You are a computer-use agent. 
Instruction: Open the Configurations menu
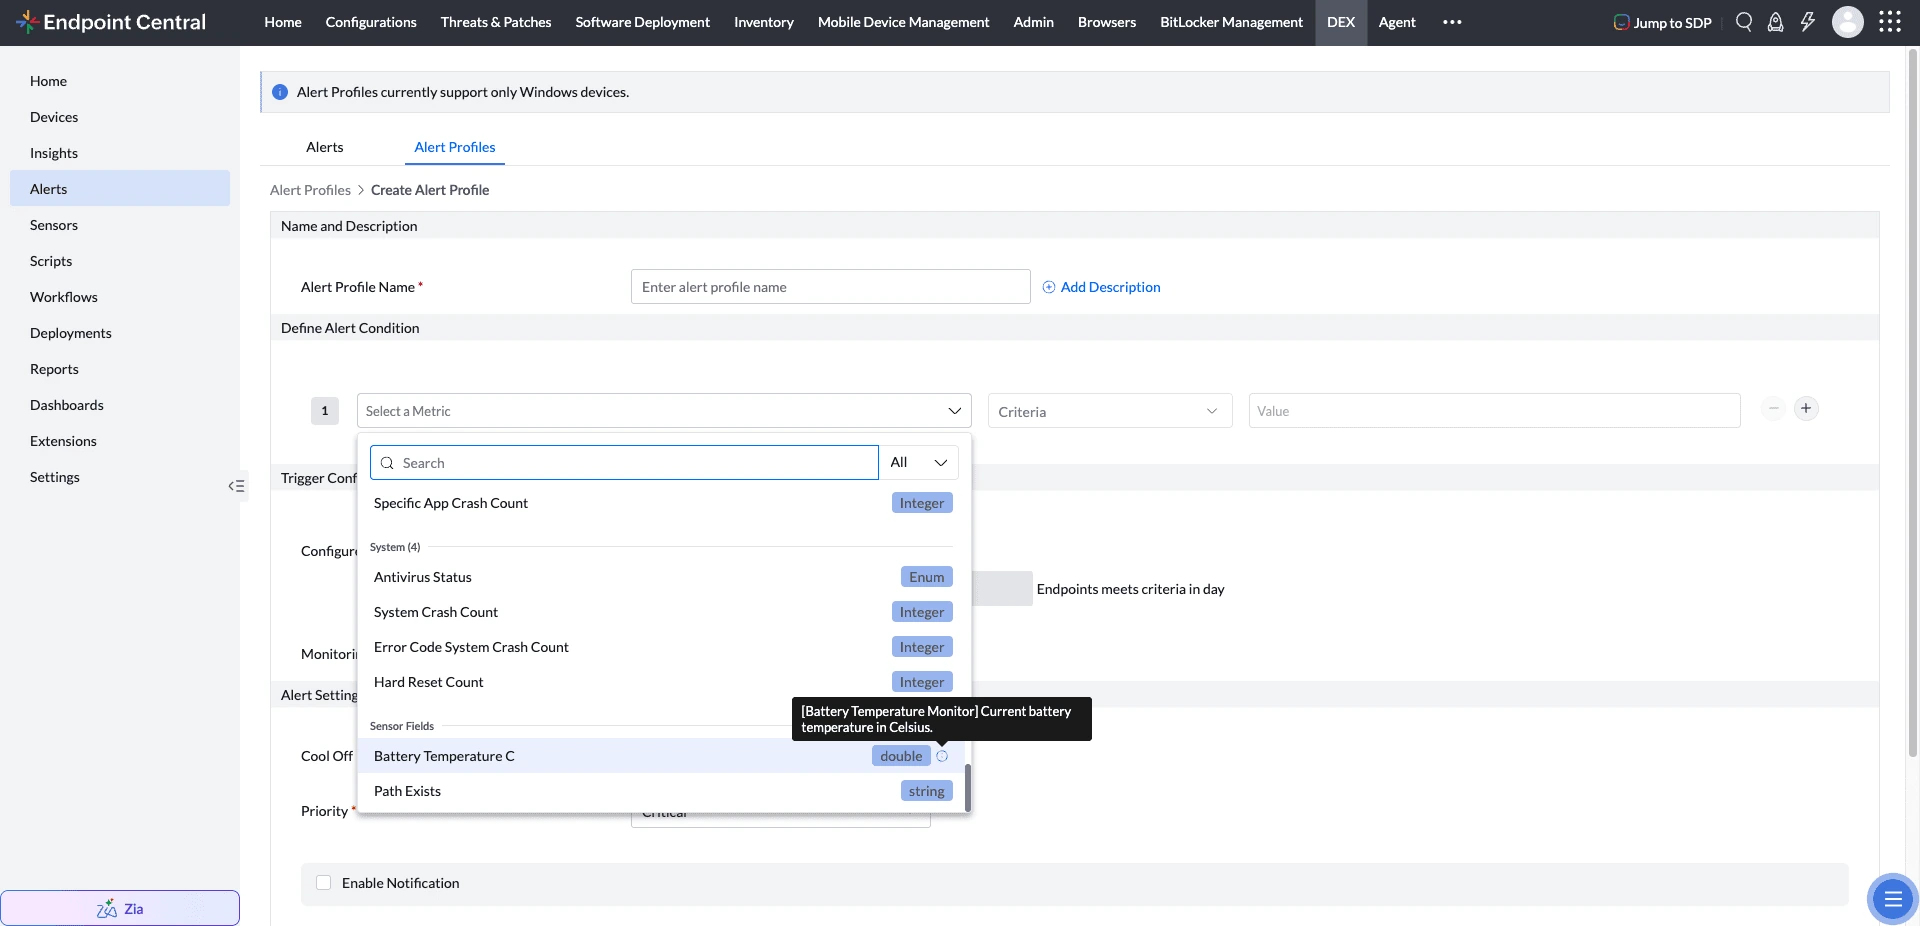pos(371,22)
